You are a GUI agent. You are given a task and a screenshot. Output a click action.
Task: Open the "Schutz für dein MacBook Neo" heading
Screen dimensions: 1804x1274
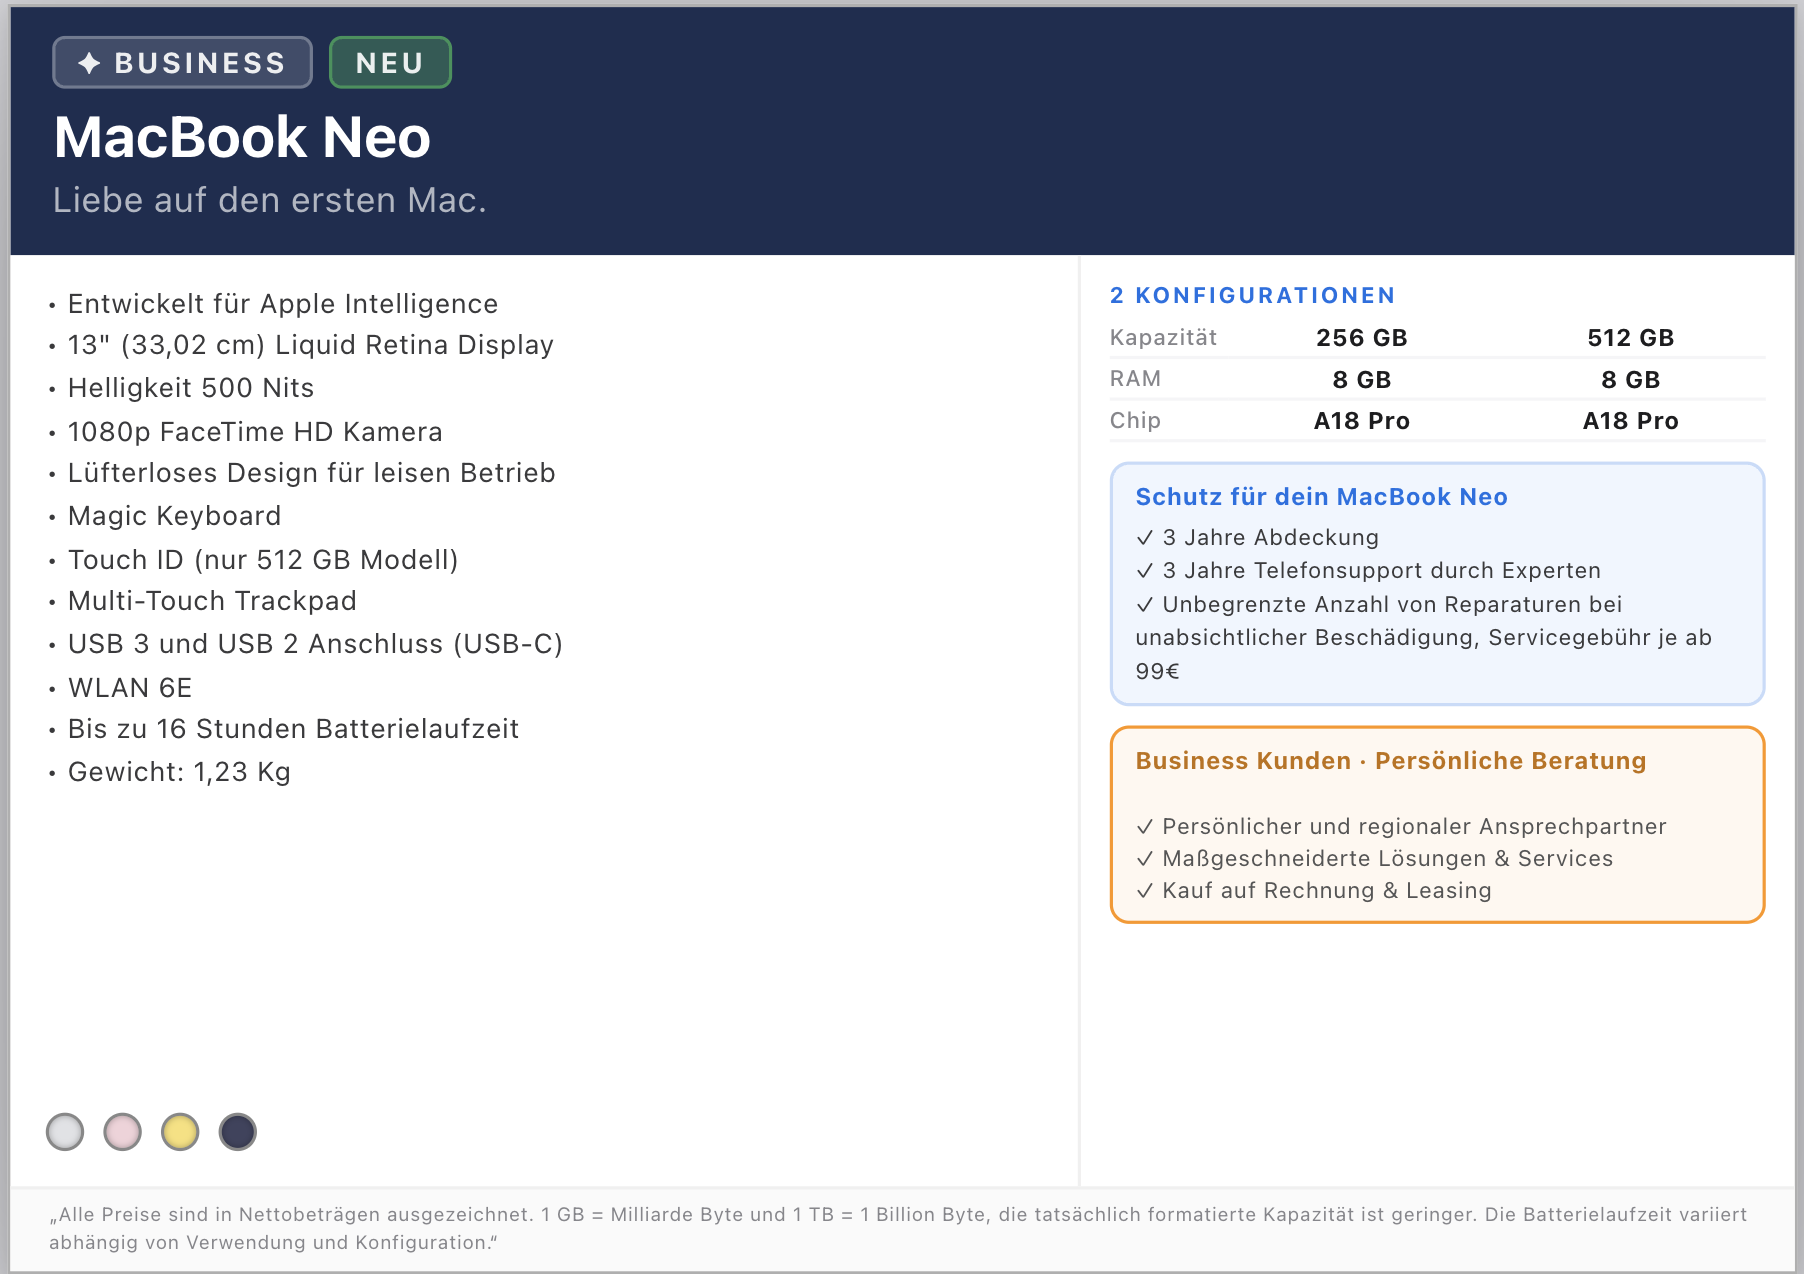coord(1322,497)
